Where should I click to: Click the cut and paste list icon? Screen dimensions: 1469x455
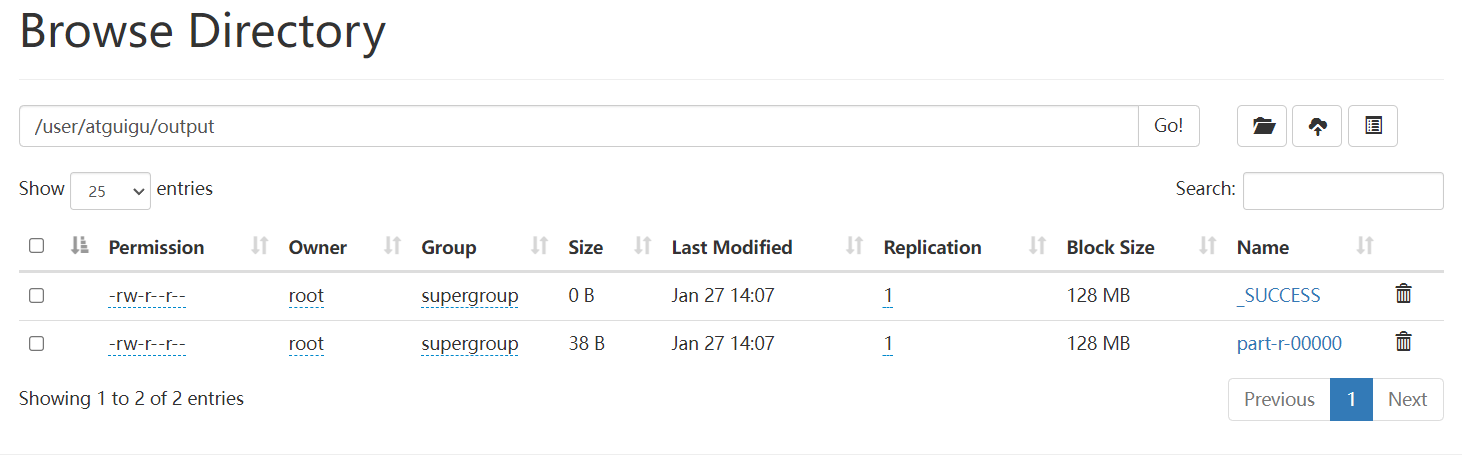pos(1373,126)
